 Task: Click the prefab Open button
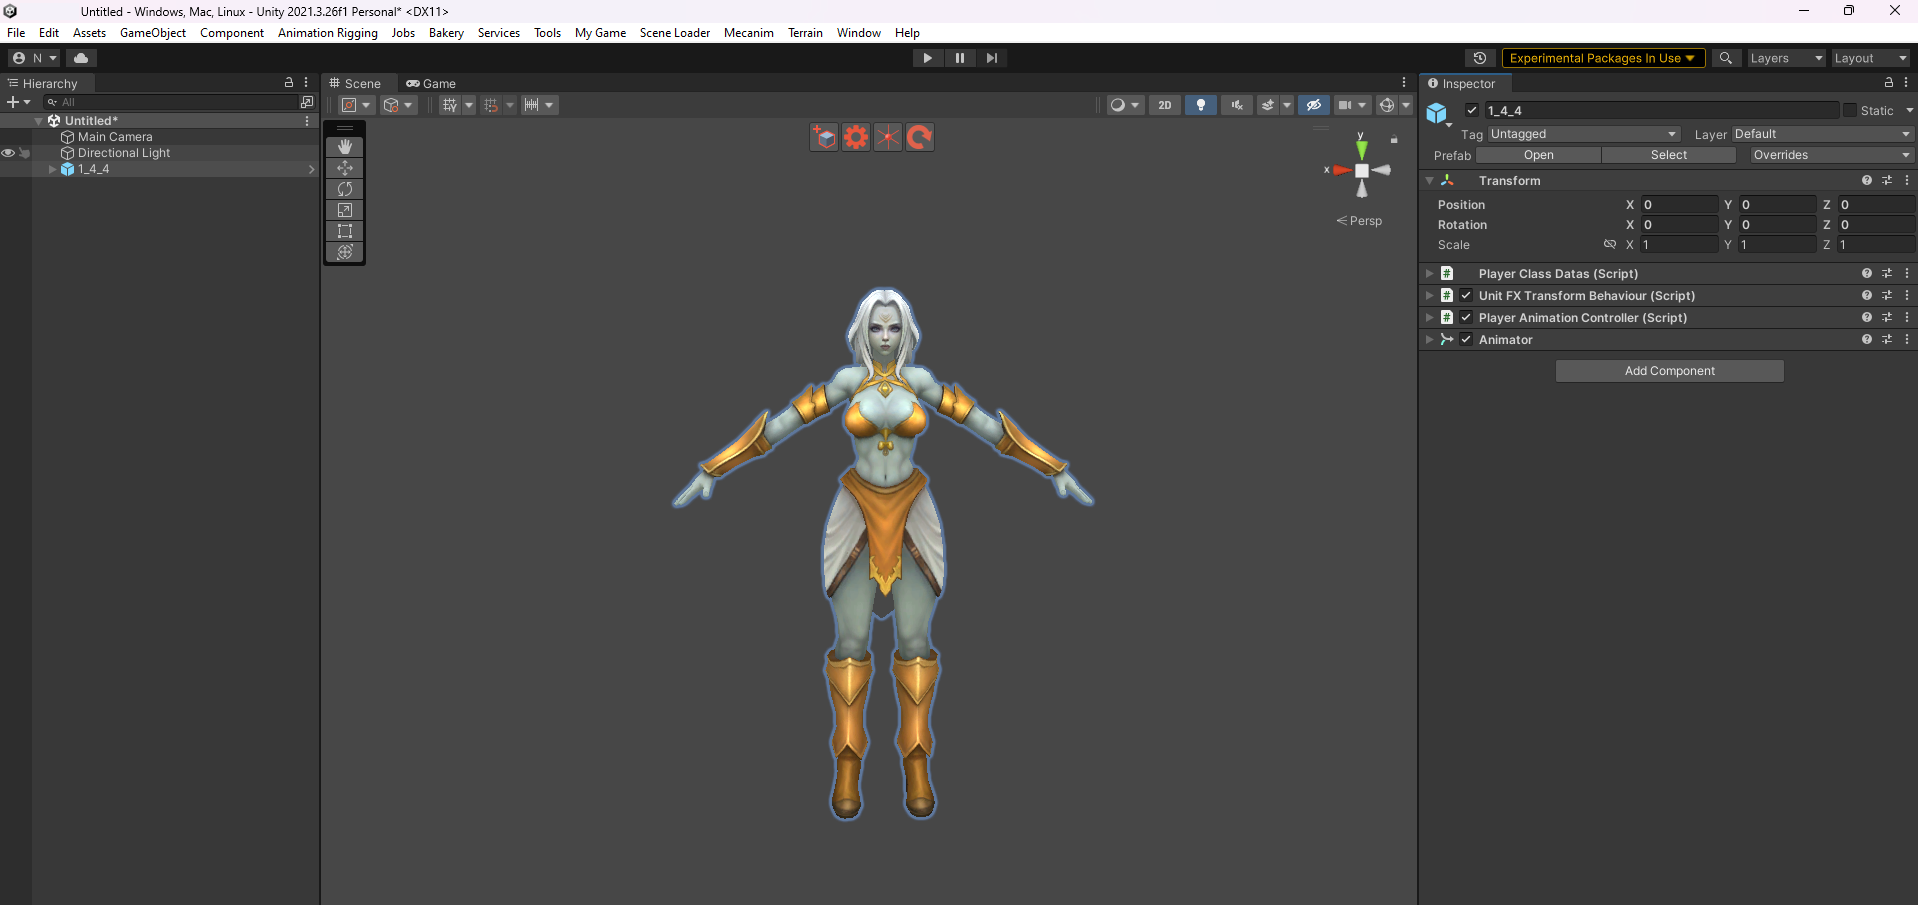click(x=1539, y=155)
